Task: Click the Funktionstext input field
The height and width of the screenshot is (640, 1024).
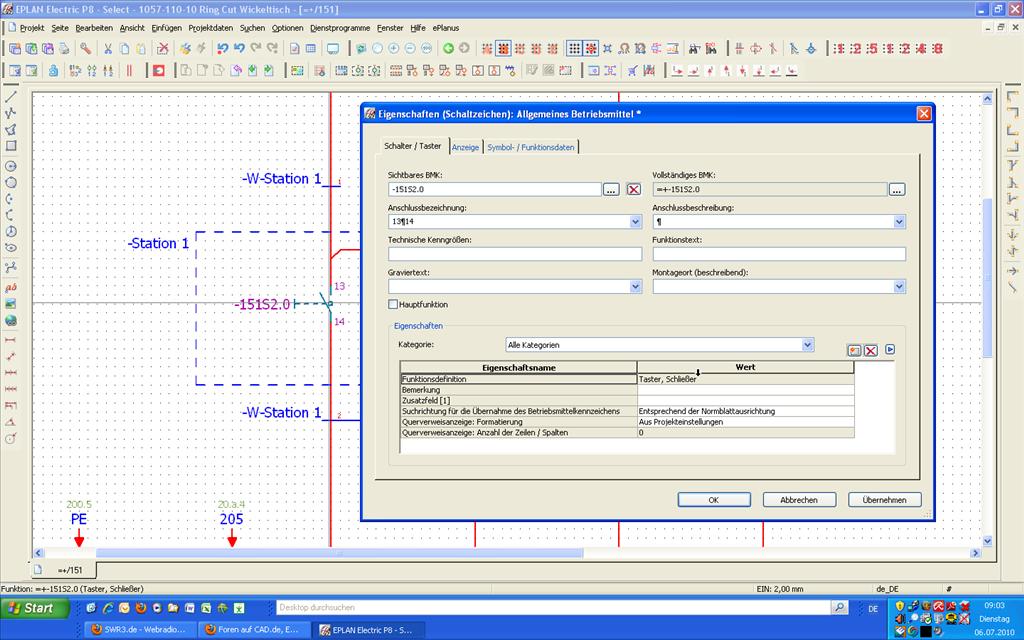Action: point(778,254)
